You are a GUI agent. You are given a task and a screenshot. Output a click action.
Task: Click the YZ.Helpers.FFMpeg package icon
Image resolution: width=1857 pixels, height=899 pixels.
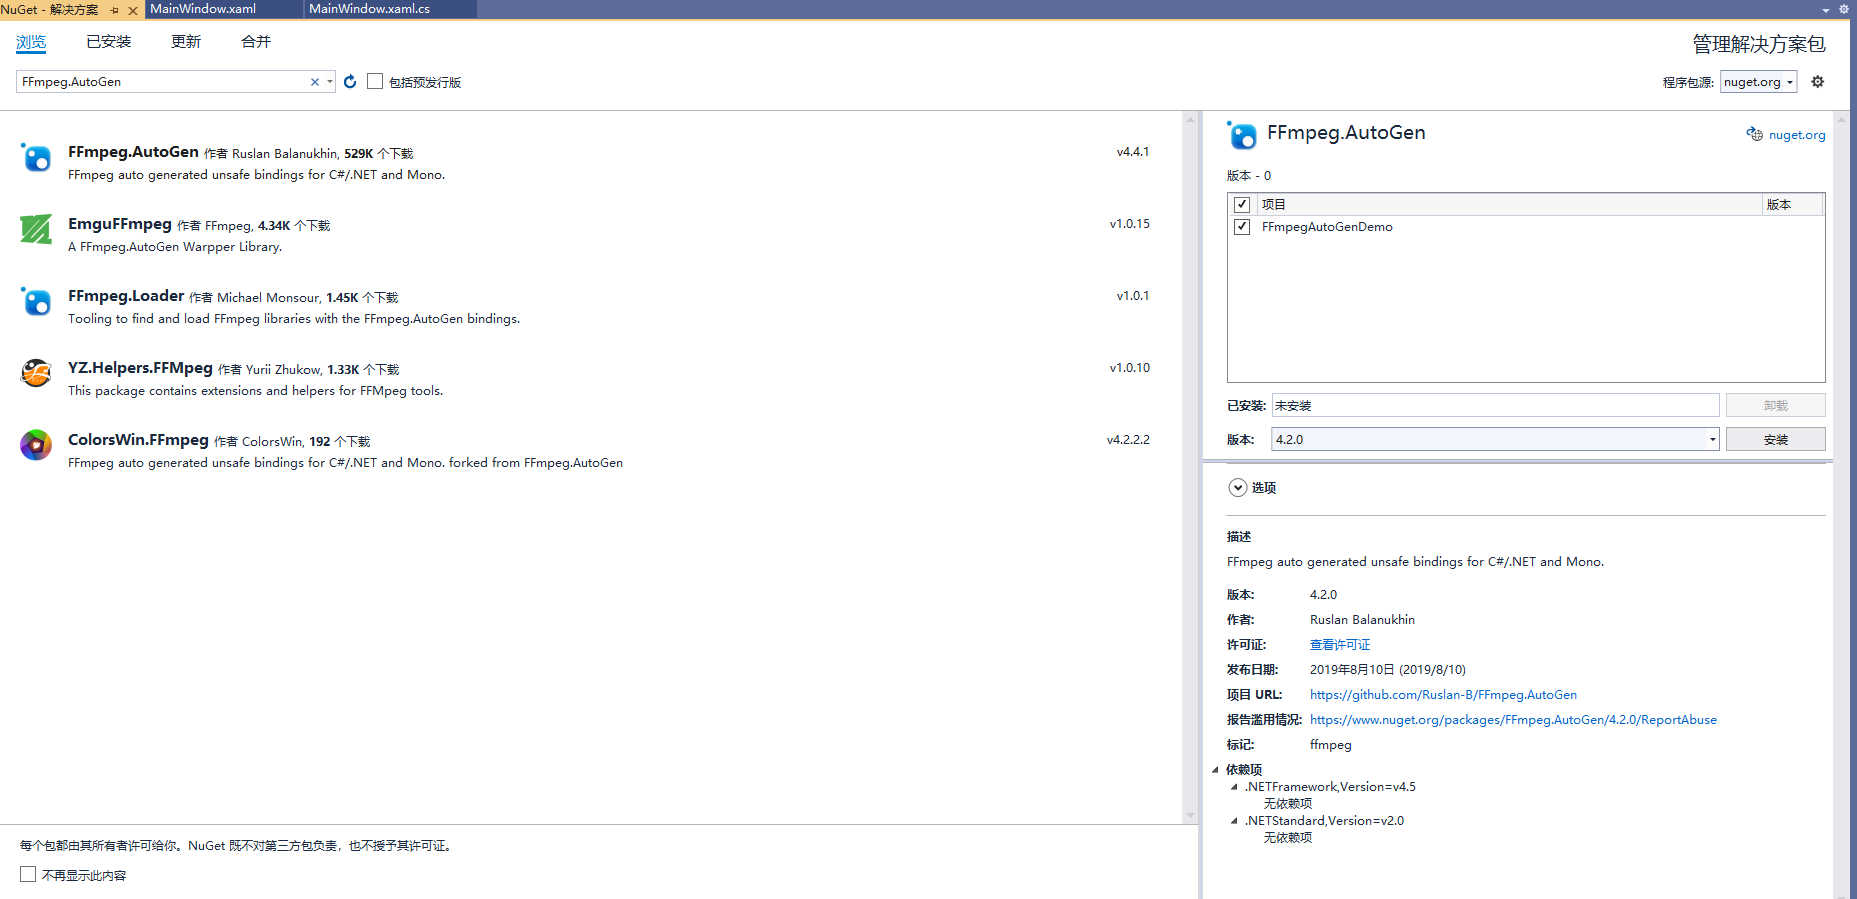pos(36,373)
